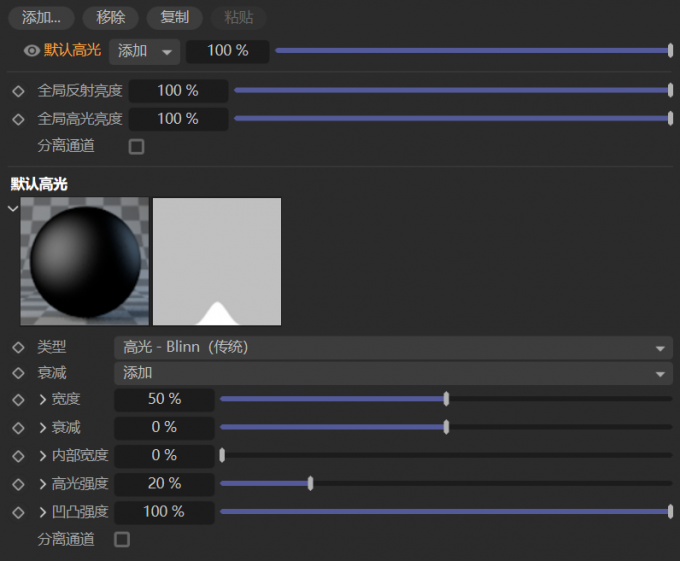Adjust the 凹凸强度 slider
The image size is (680, 561).
click(x=446, y=512)
